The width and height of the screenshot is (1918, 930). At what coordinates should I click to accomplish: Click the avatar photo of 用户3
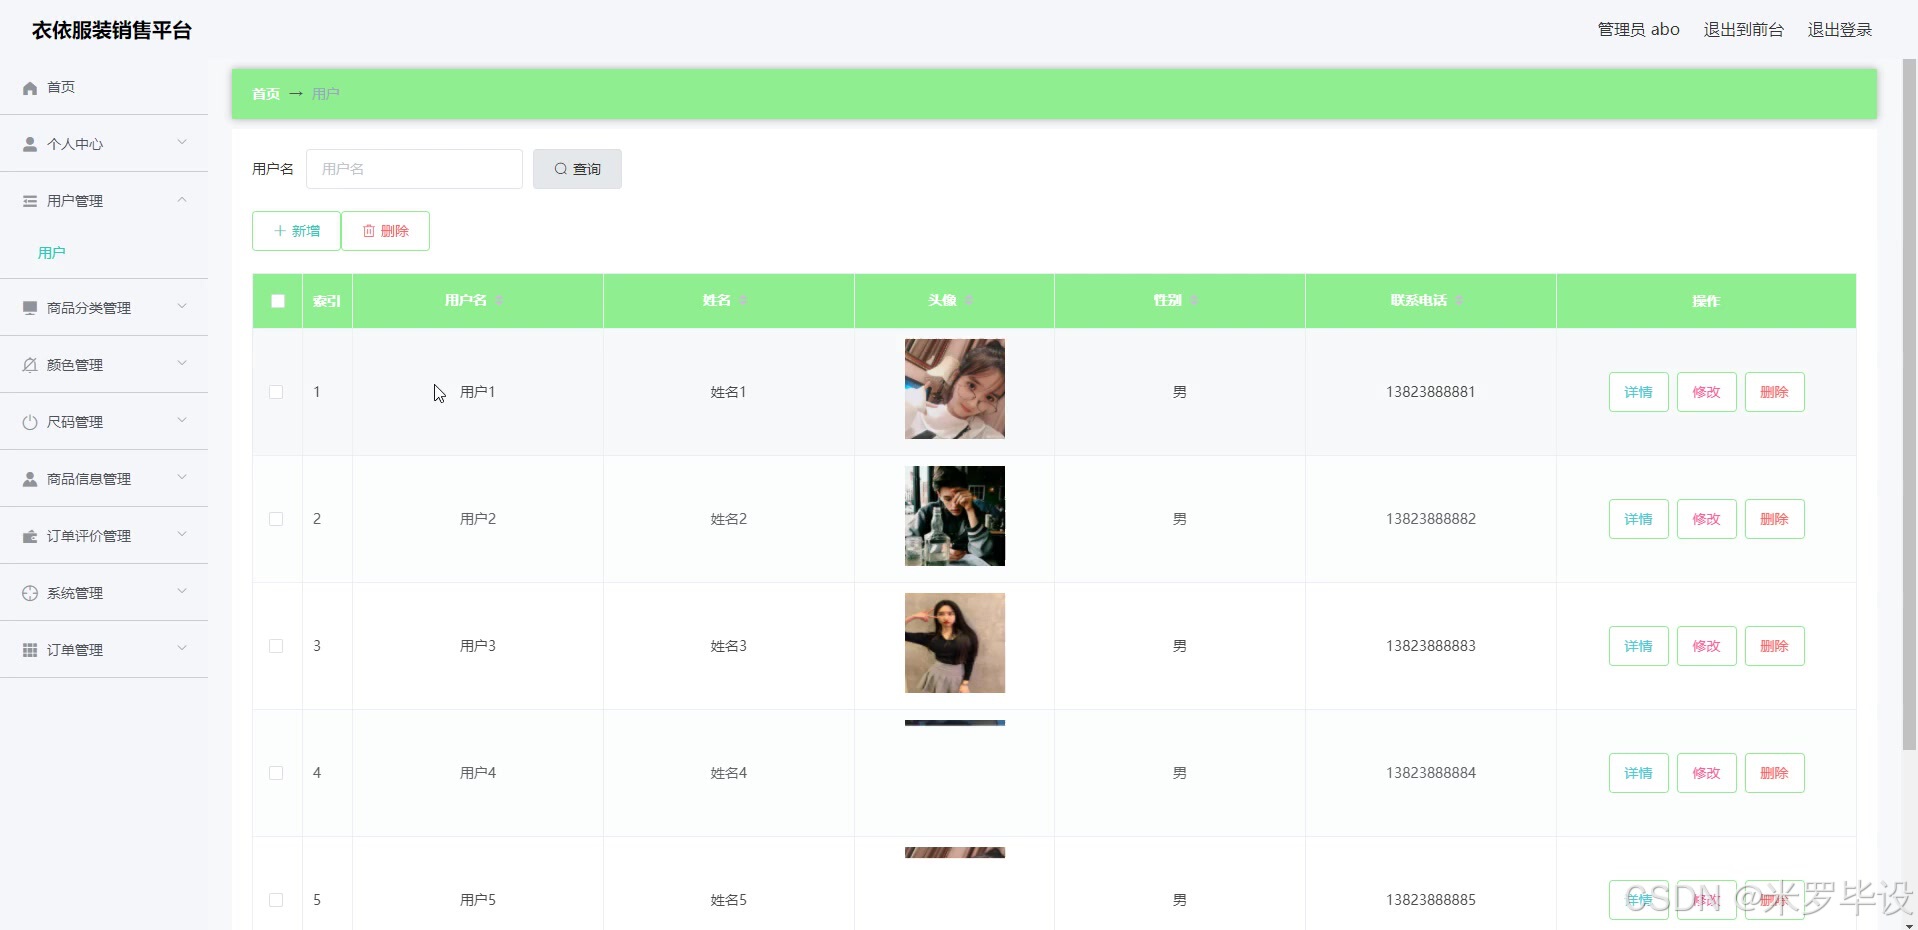(955, 643)
